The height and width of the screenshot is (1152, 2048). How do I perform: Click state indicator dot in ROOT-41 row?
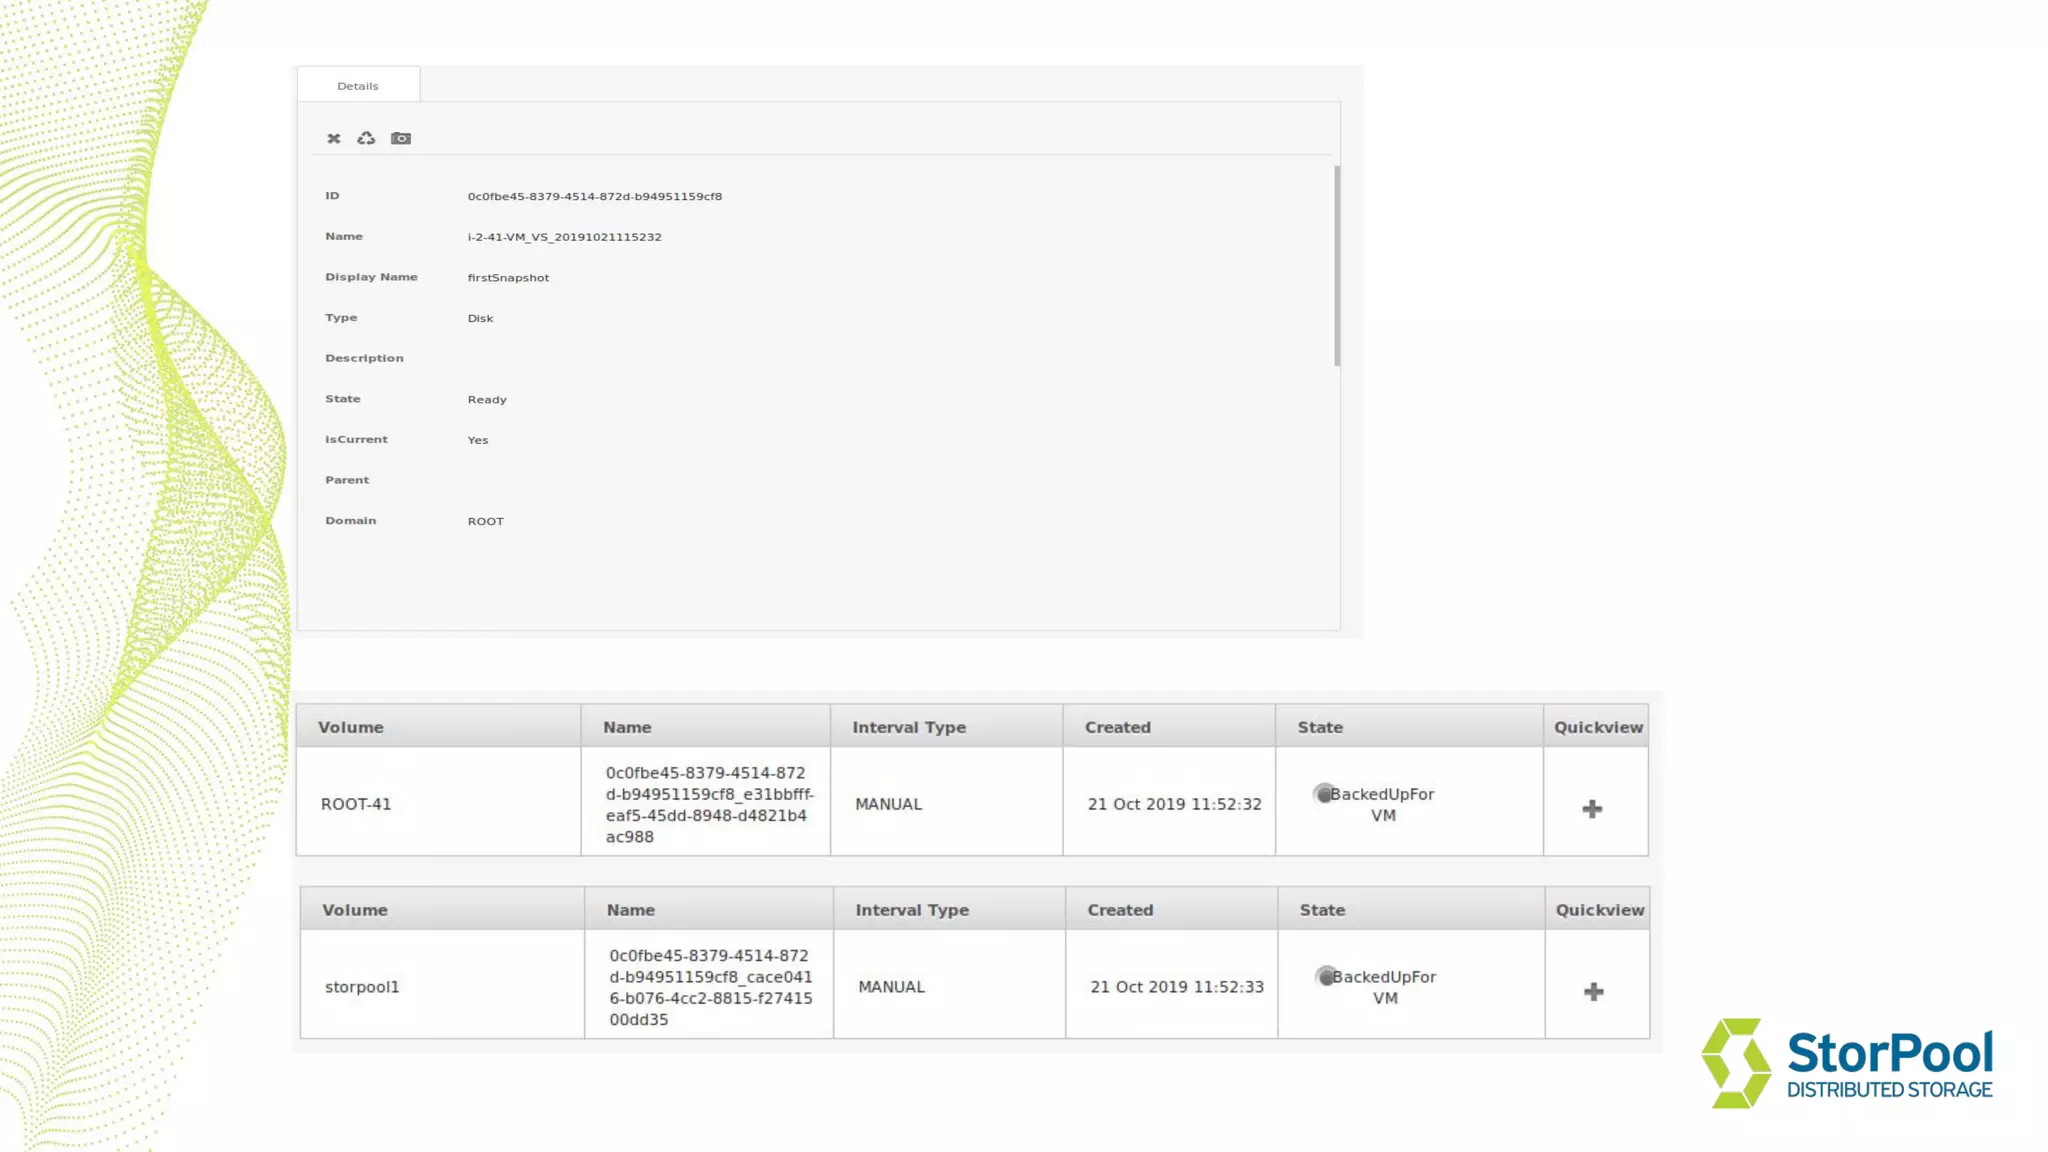[1323, 794]
